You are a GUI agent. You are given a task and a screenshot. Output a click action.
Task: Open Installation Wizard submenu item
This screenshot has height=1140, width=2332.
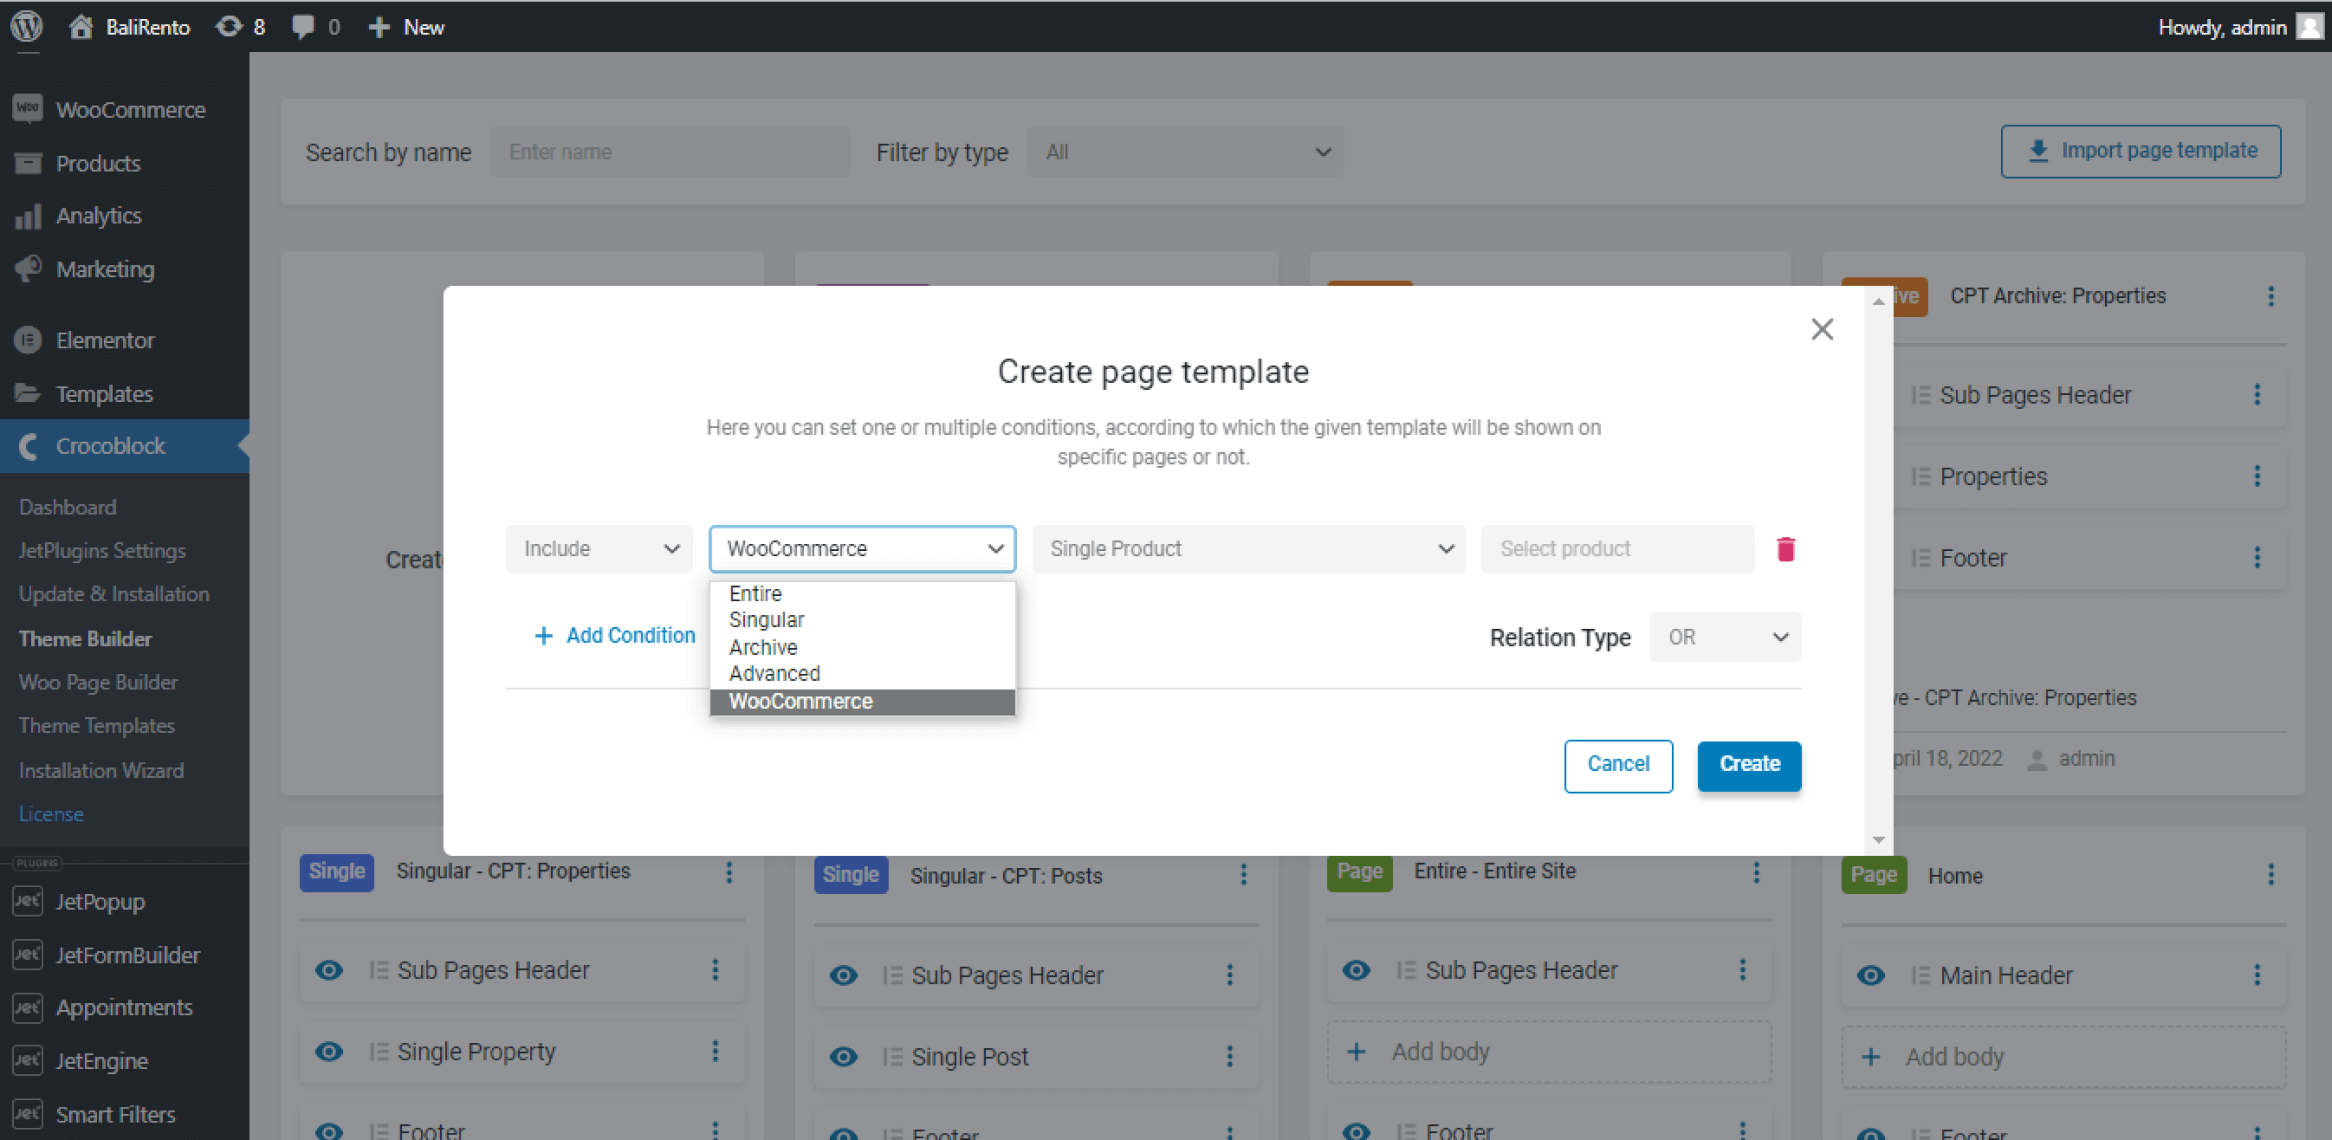[101, 770]
